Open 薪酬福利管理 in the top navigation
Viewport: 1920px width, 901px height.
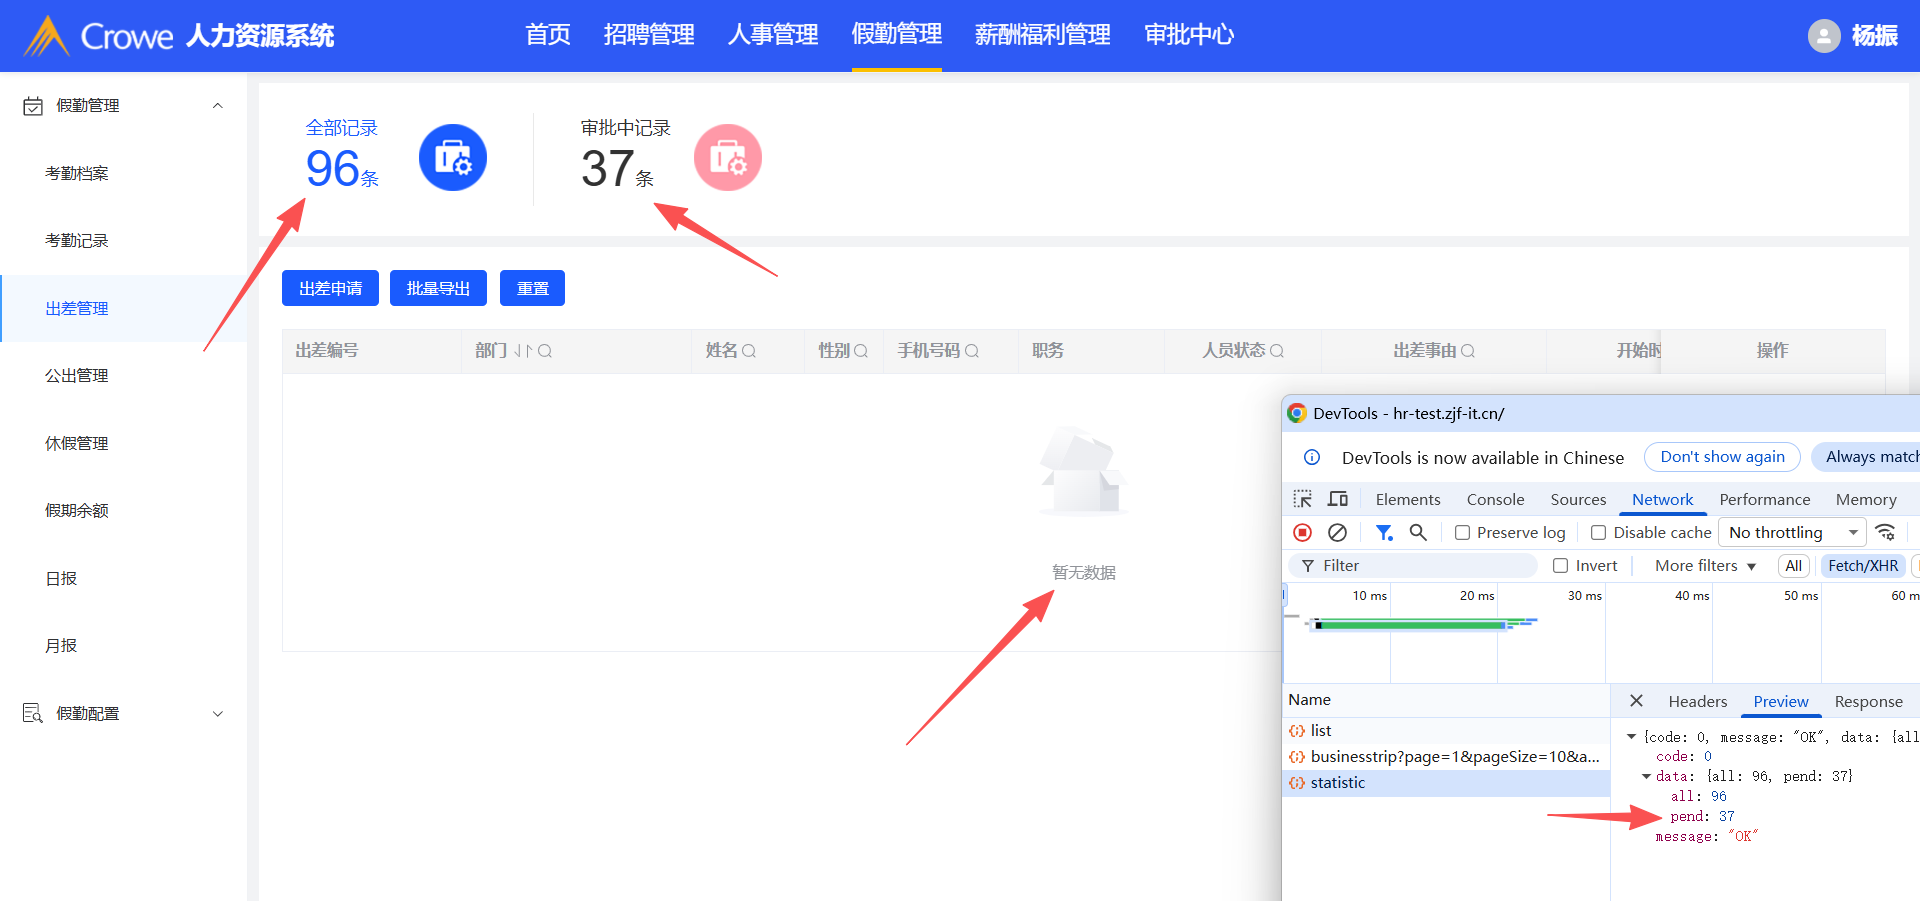[1043, 35]
